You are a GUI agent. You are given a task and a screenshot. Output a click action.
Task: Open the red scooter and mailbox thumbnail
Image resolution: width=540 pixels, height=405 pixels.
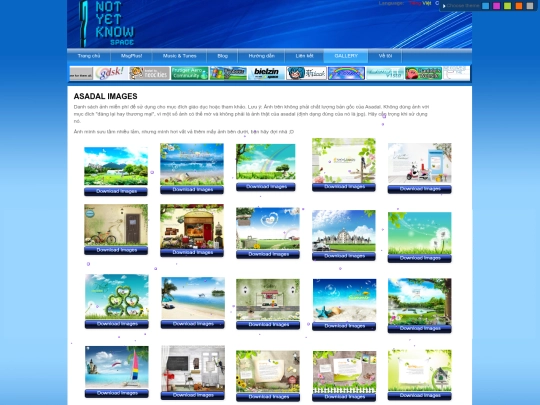(x=419, y=163)
